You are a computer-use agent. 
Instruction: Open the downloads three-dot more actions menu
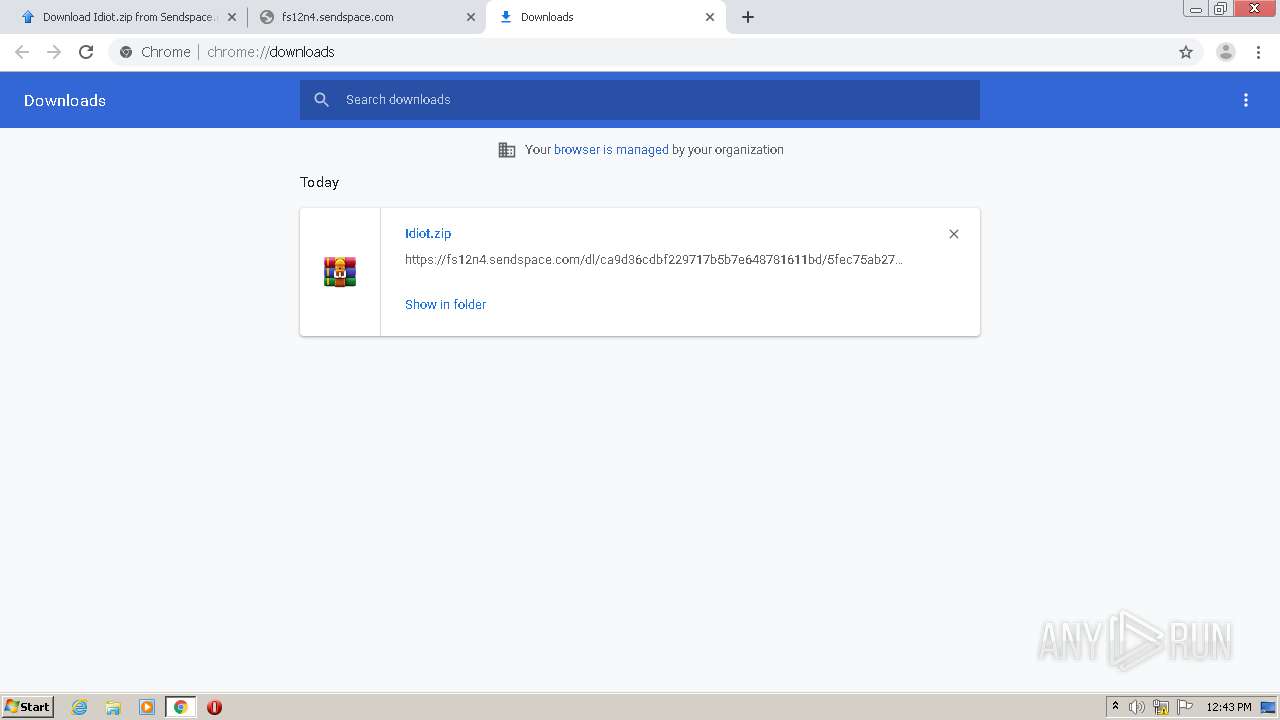click(x=1246, y=100)
